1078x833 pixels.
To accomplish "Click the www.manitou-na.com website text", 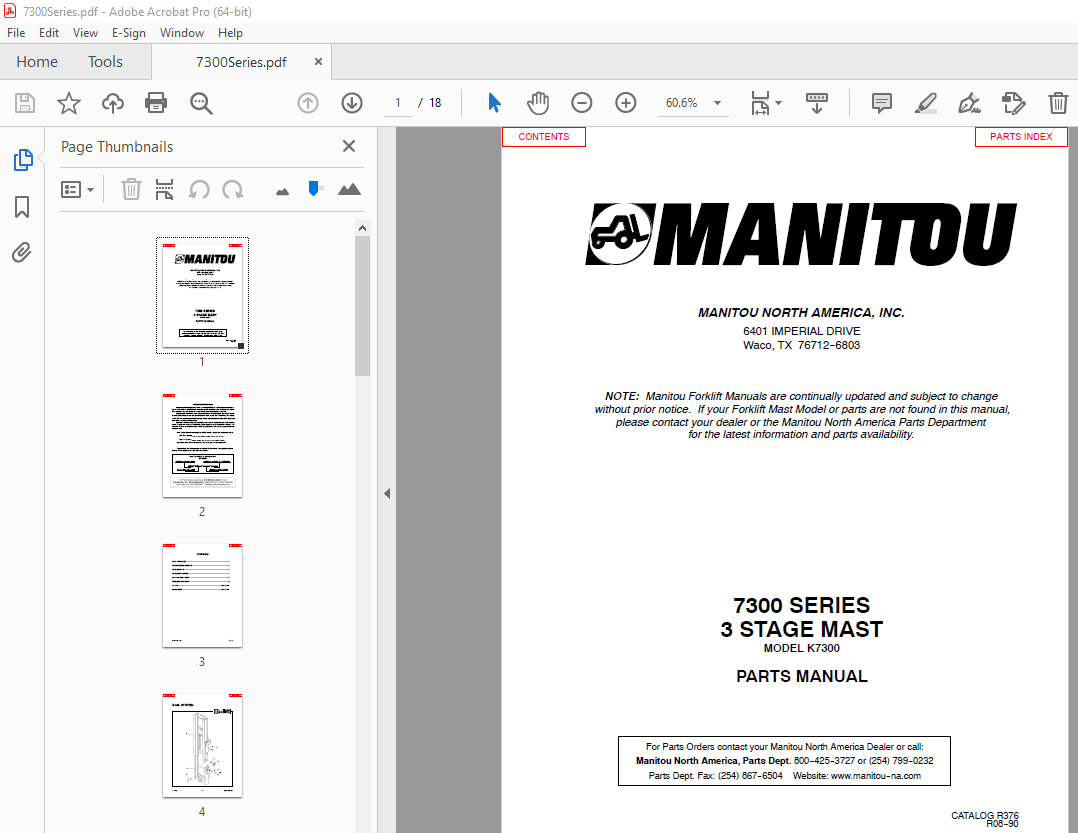I will click(875, 775).
